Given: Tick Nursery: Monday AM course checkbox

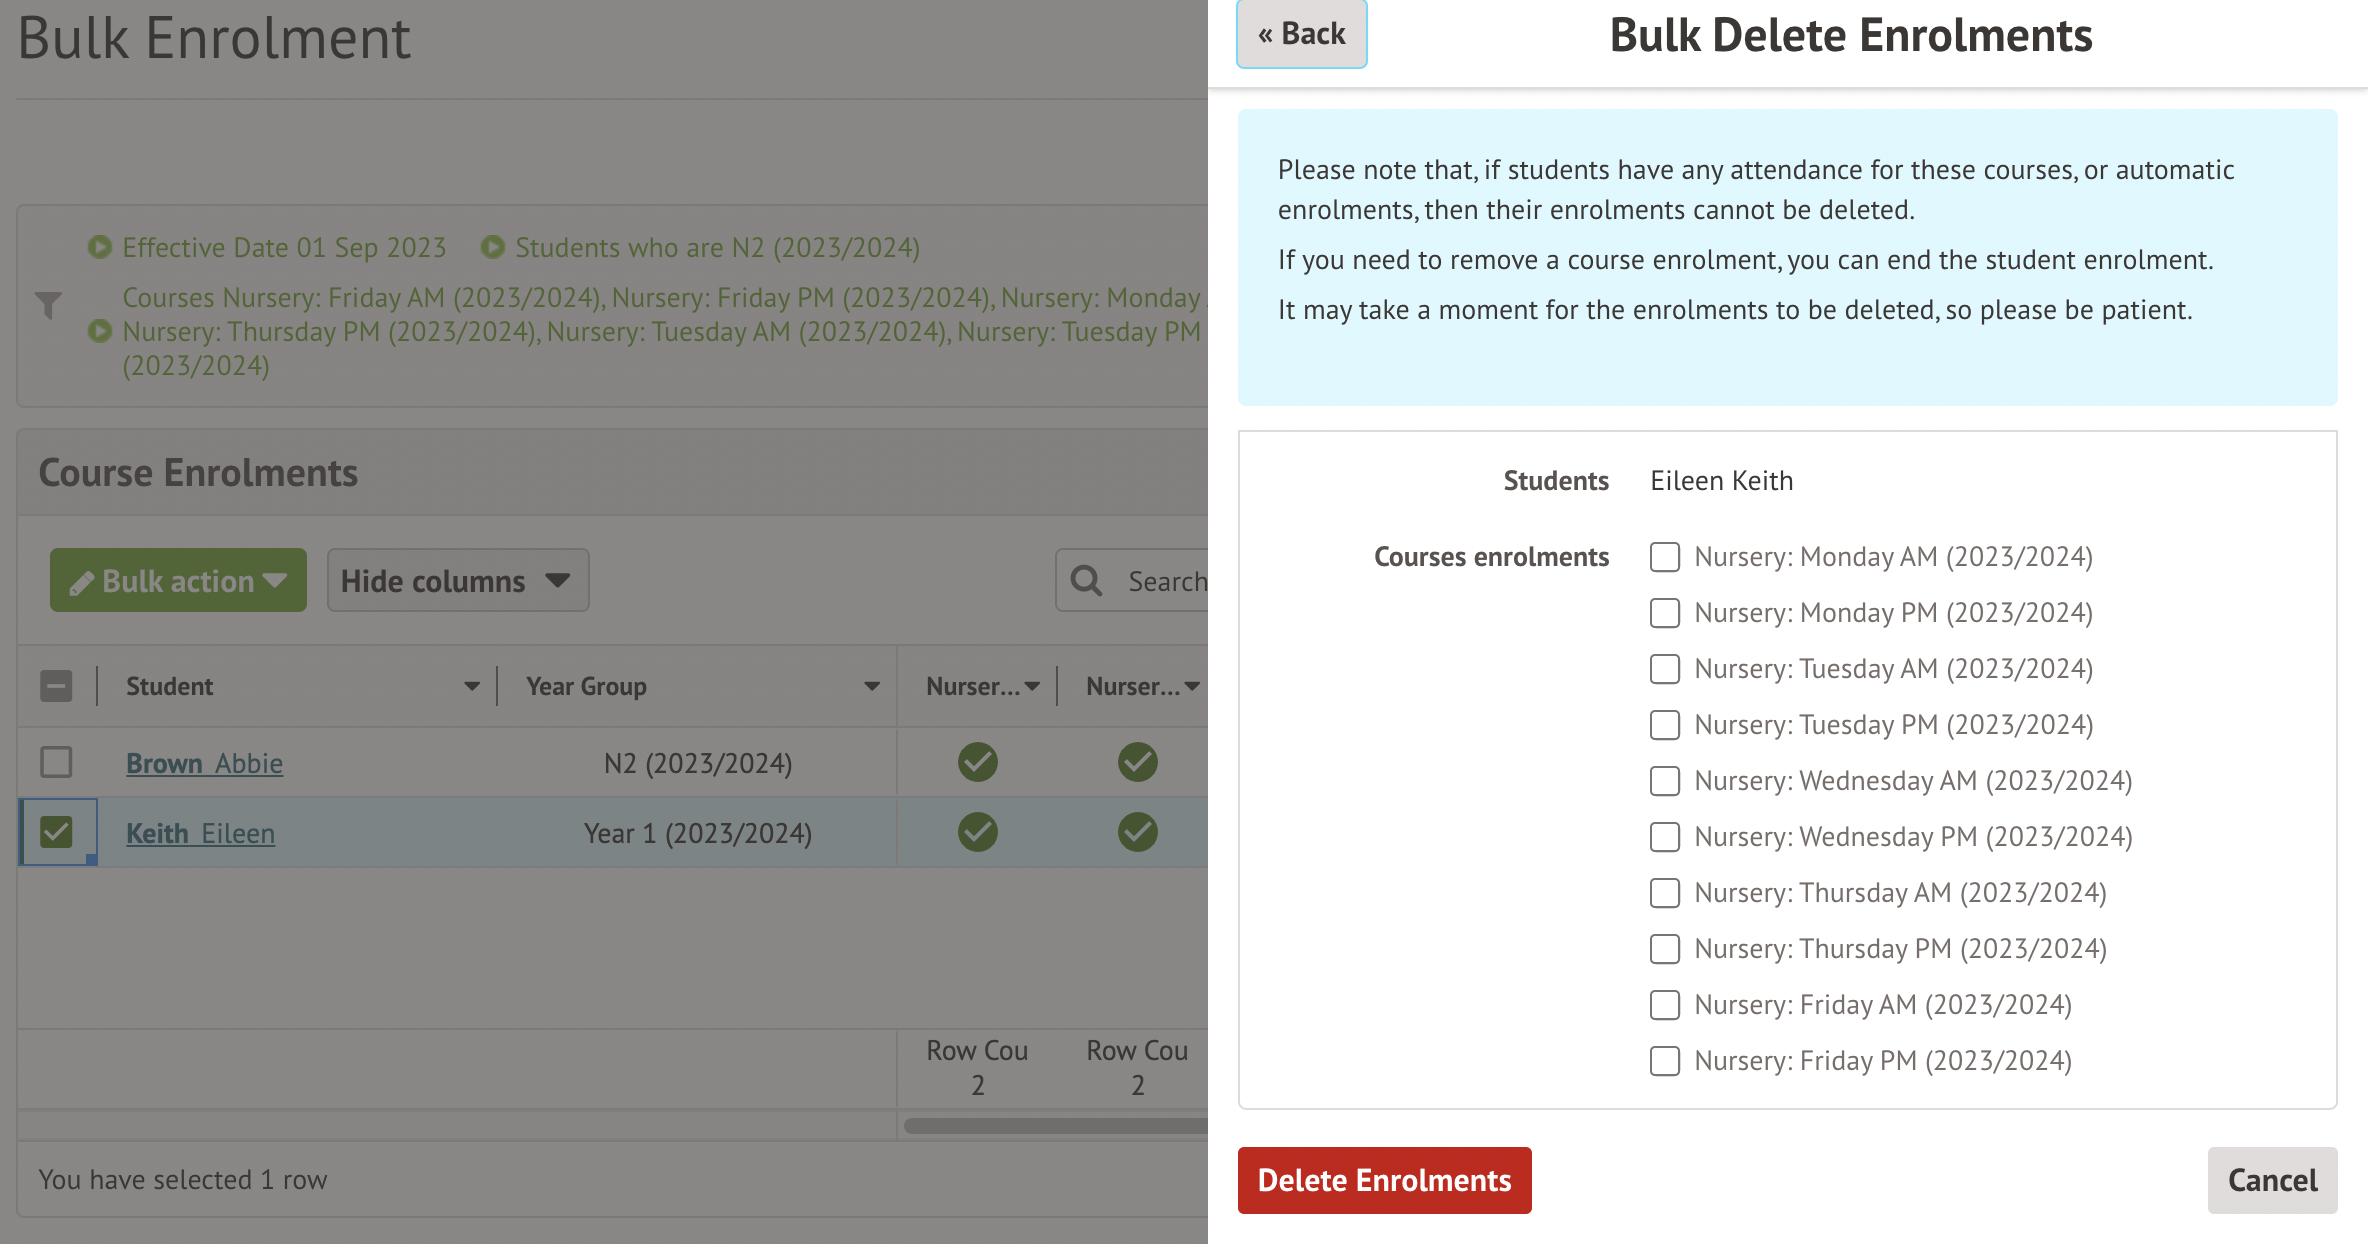Looking at the screenshot, I should 1664,557.
